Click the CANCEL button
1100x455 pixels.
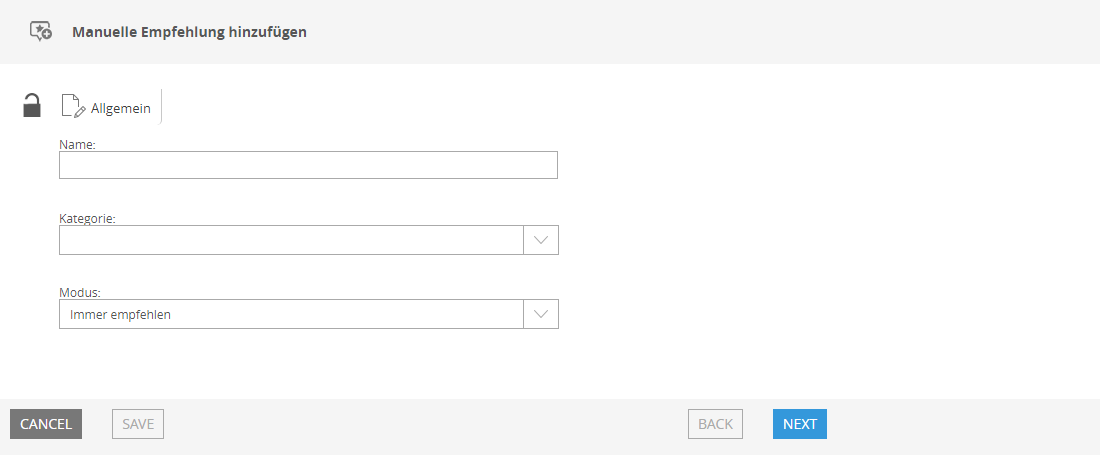pos(46,424)
